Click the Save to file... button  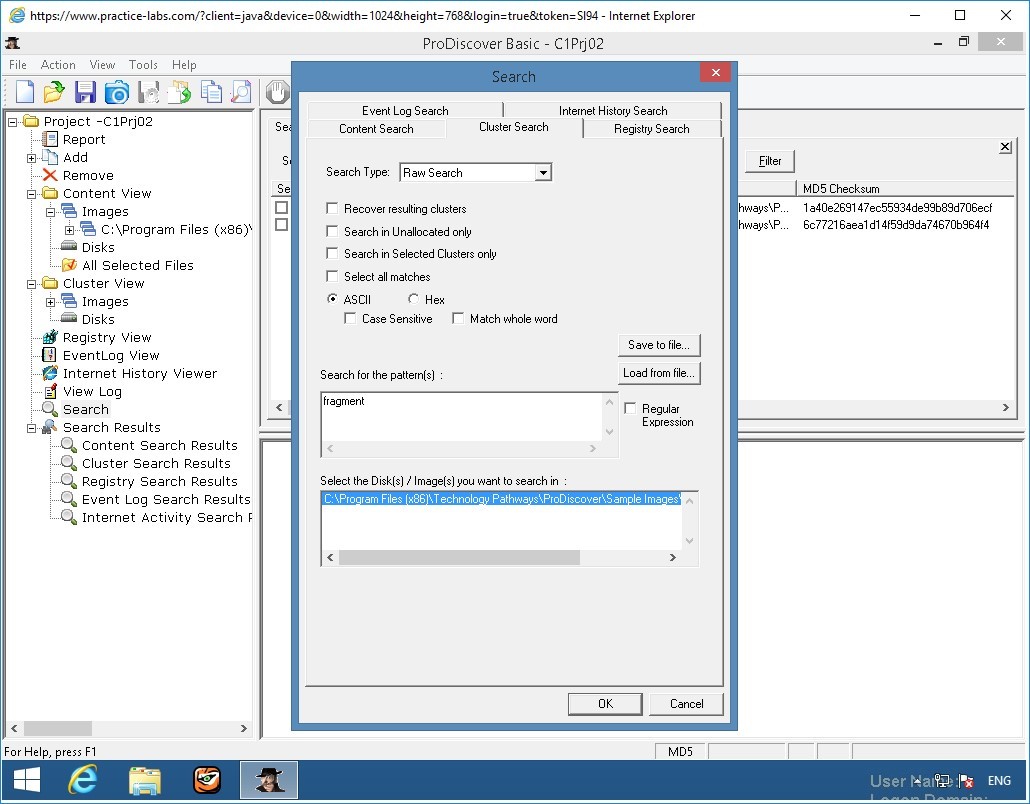[x=659, y=345]
